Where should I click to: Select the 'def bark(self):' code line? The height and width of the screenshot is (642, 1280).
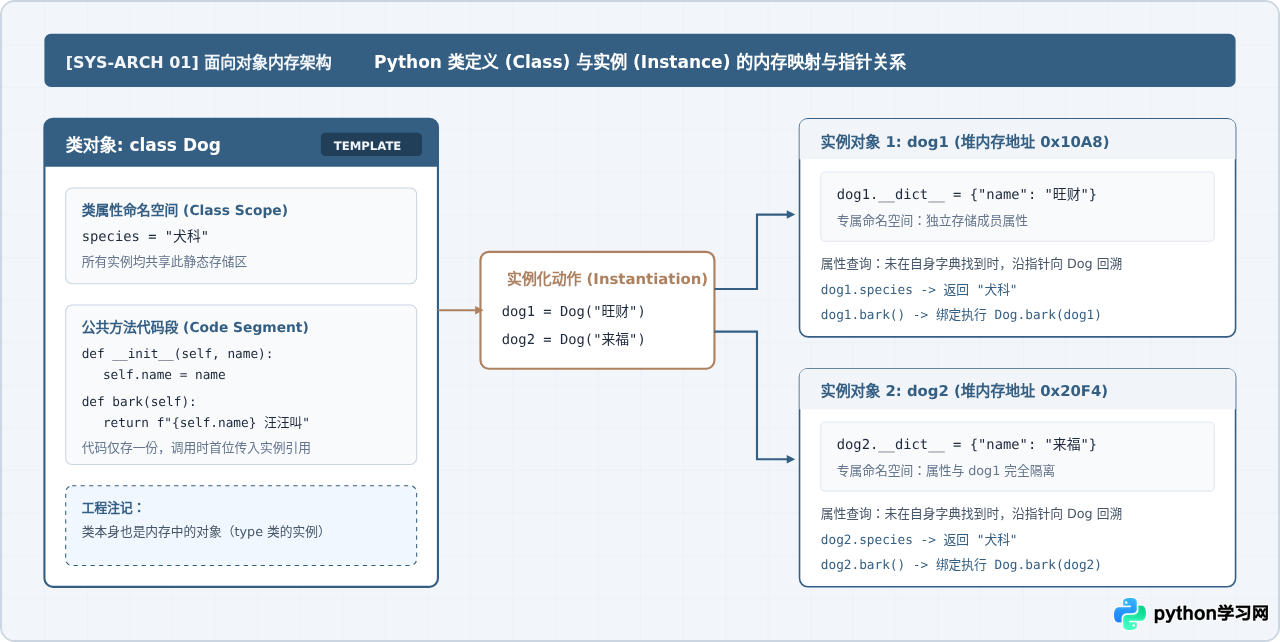pos(139,402)
